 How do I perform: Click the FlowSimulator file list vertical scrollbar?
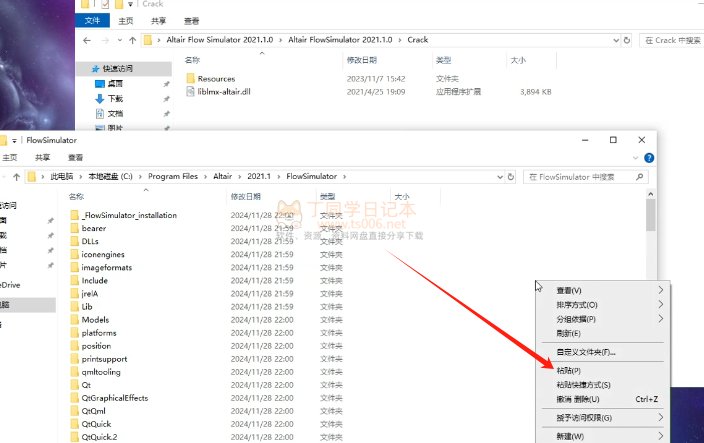tap(650, 215)
